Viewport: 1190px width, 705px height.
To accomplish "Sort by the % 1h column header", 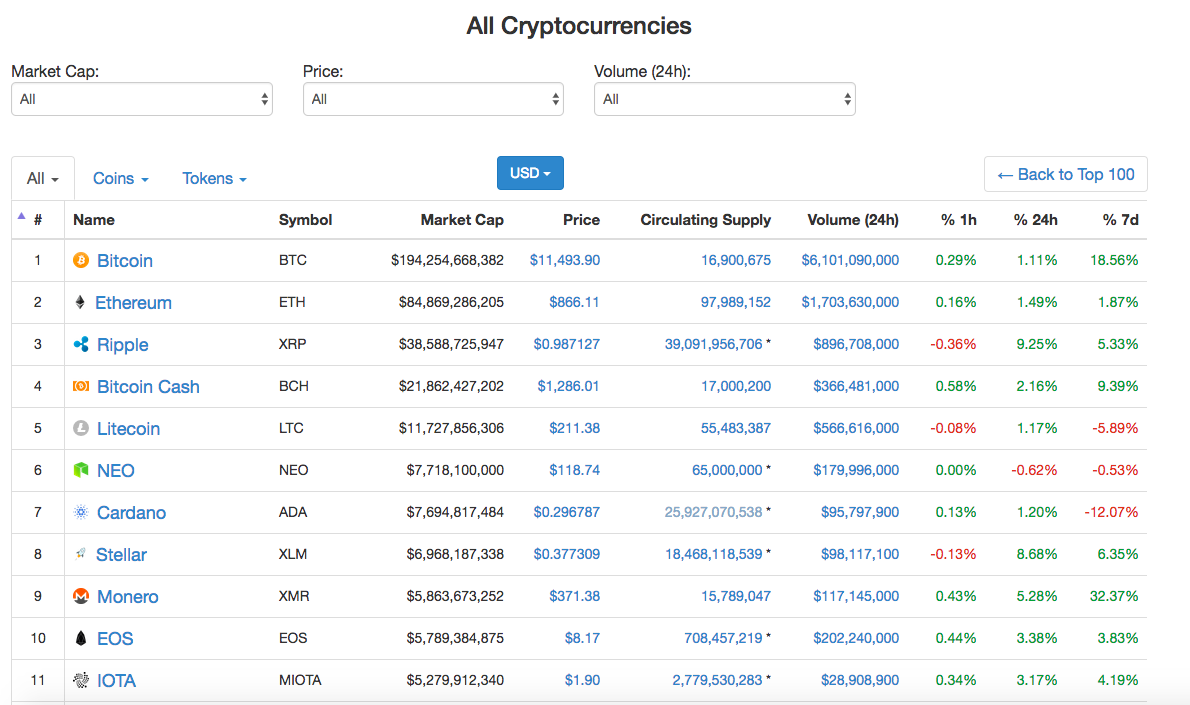I will pos(959,220).
